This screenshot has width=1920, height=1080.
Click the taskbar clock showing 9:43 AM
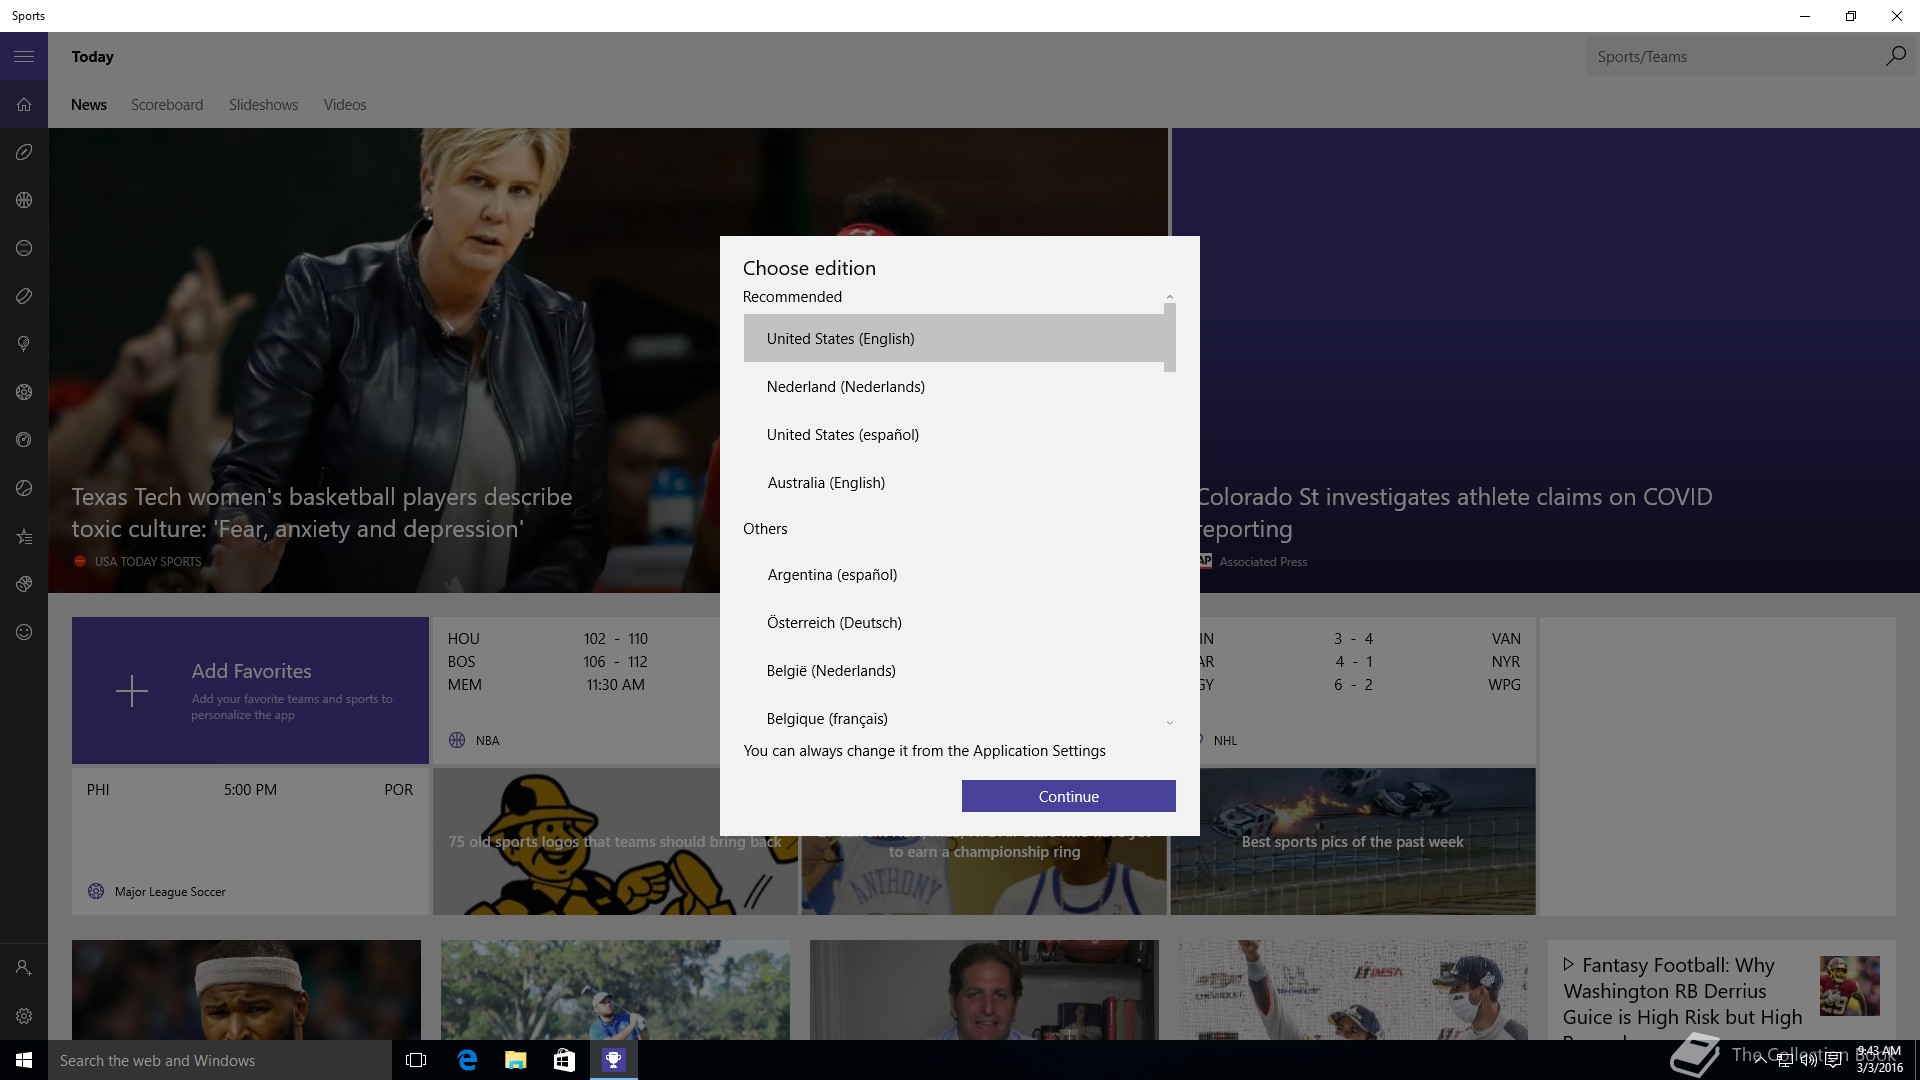(x=1879, y=1060)
